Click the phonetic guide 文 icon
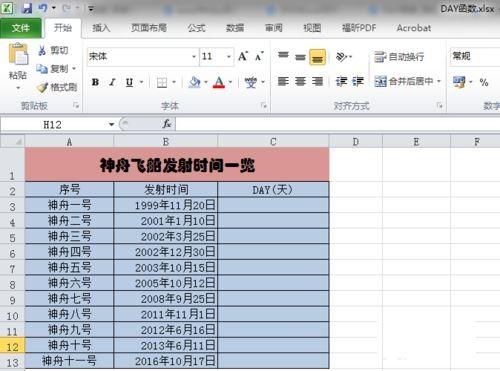 coord(251,82)
